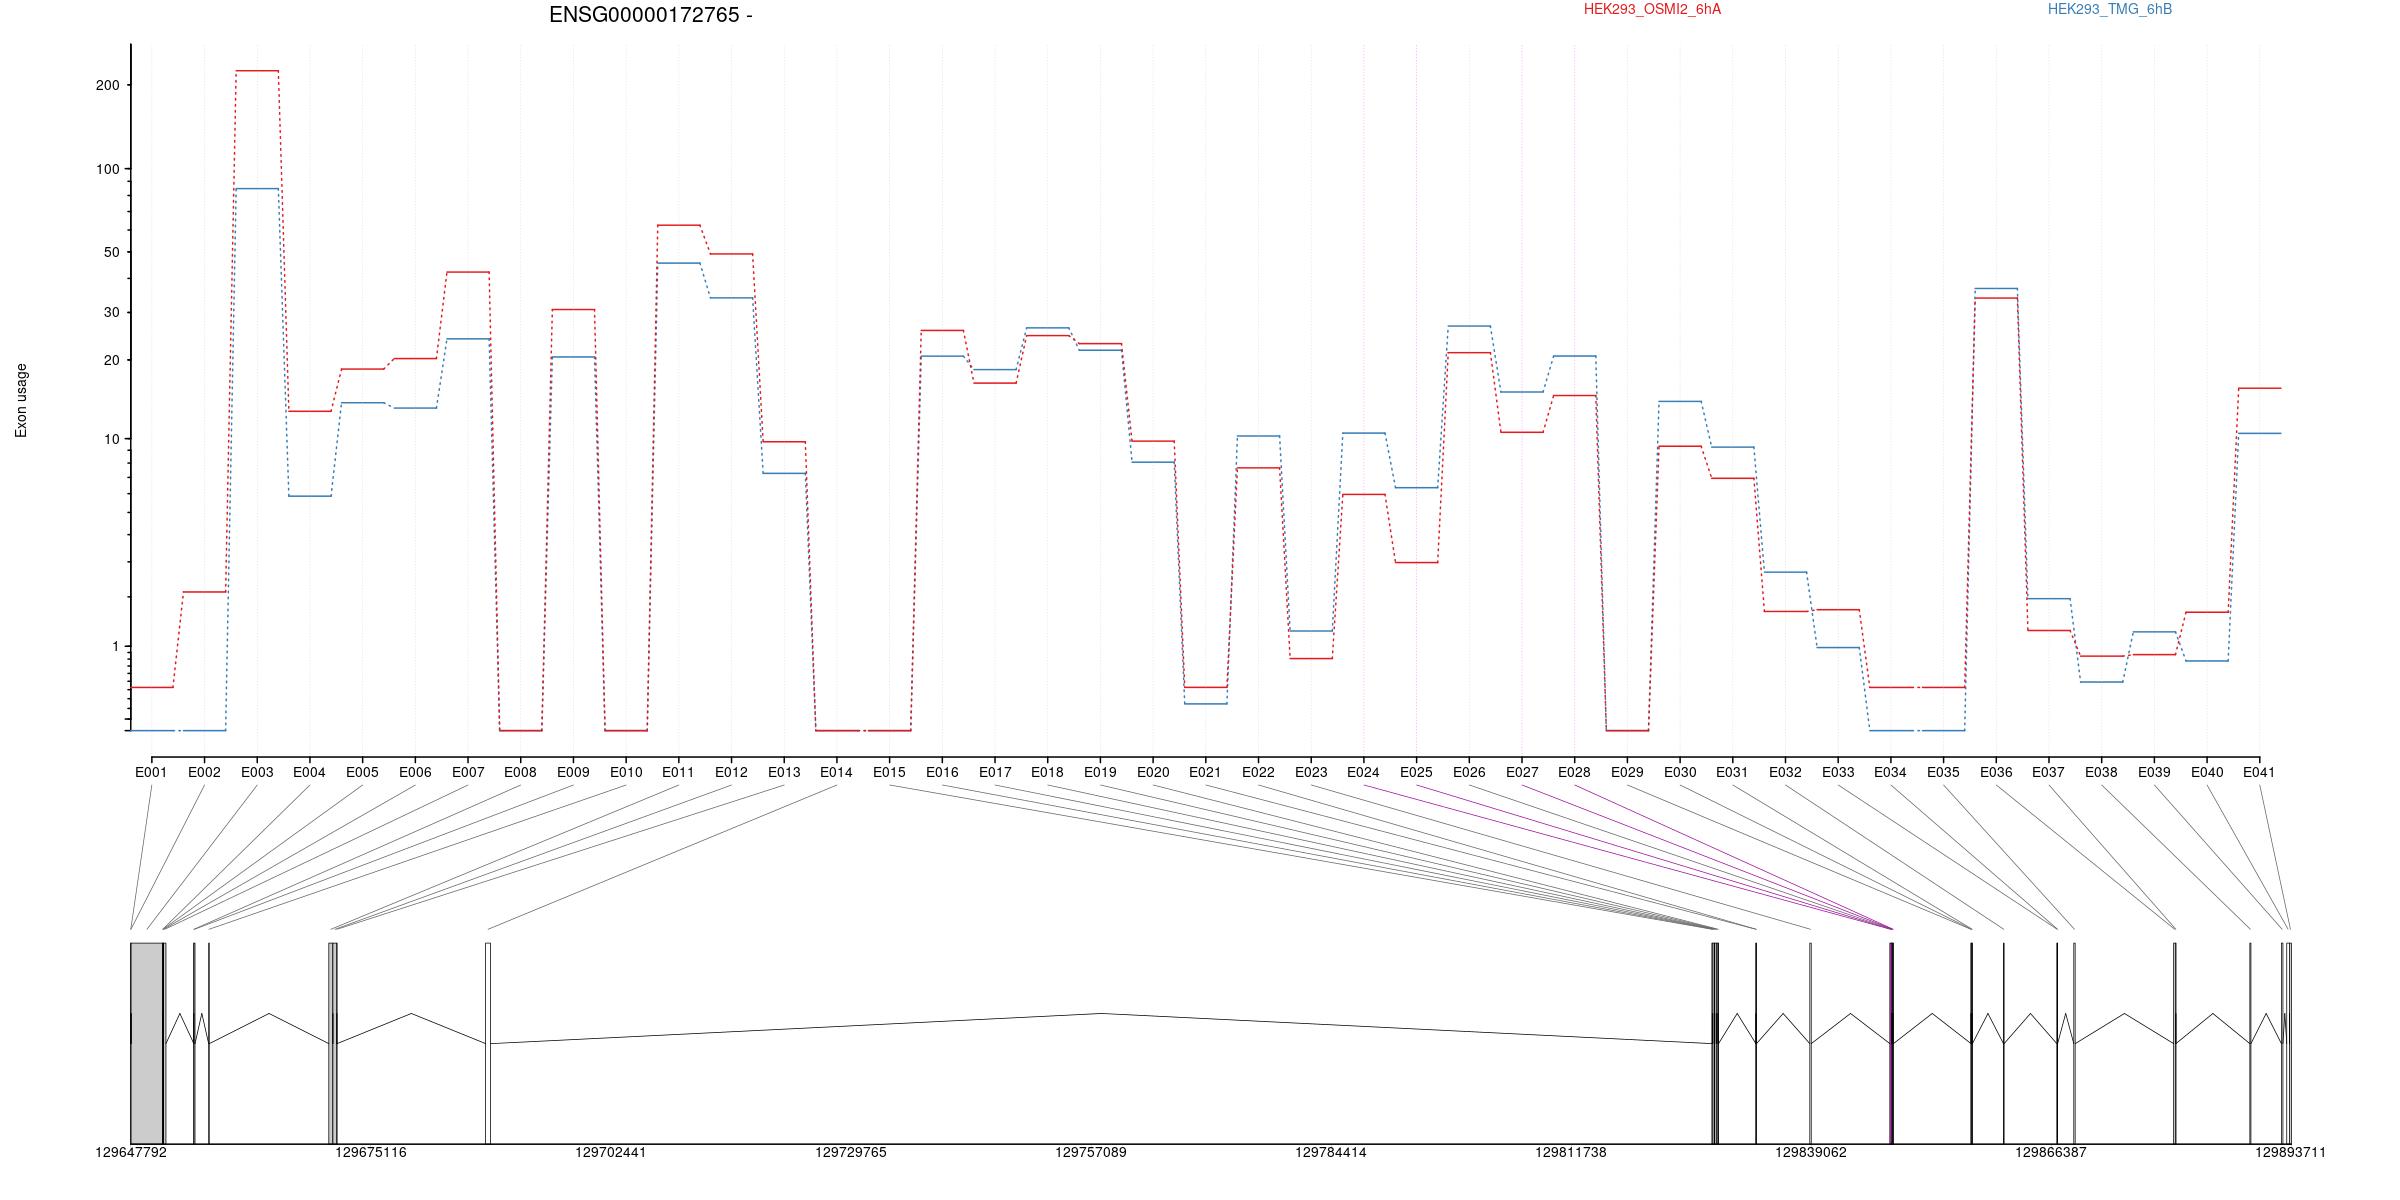Viewport: 2400px width, 1200px height.
Task: Click y-axis tick value 20
Action: [111, 360]
